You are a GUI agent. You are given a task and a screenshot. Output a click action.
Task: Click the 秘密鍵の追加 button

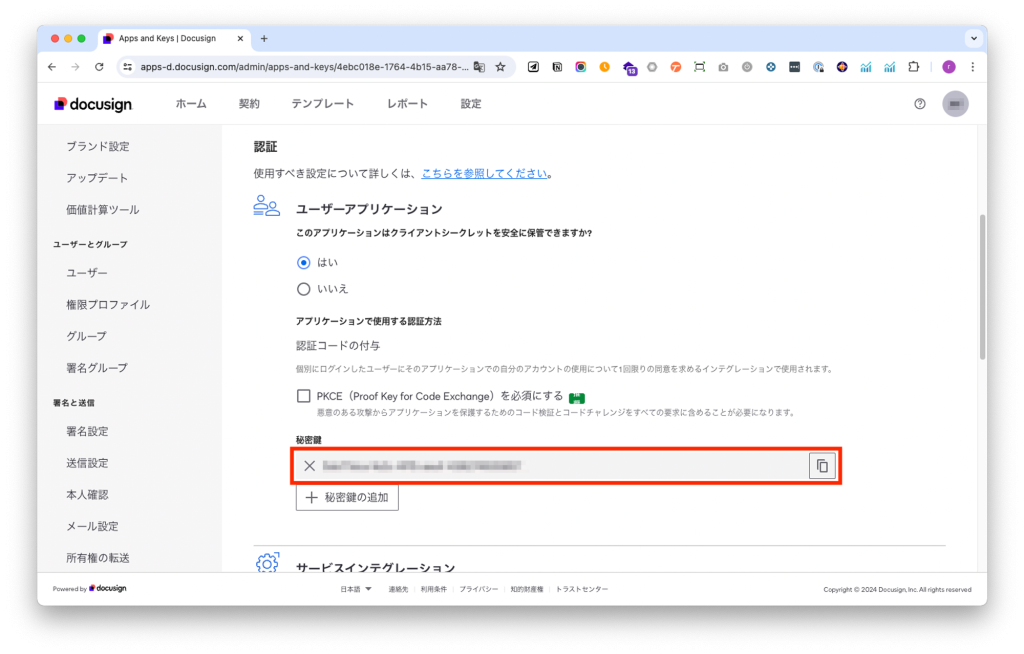[x=347, y=497]
